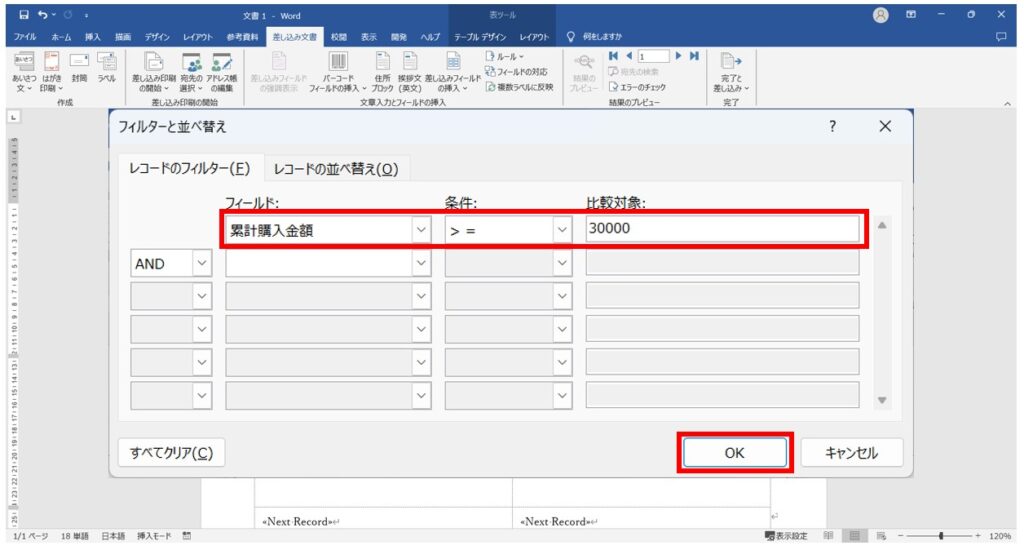
Task: Click the 完了と差し込み finish icon
Action: [x=730, y=62]
